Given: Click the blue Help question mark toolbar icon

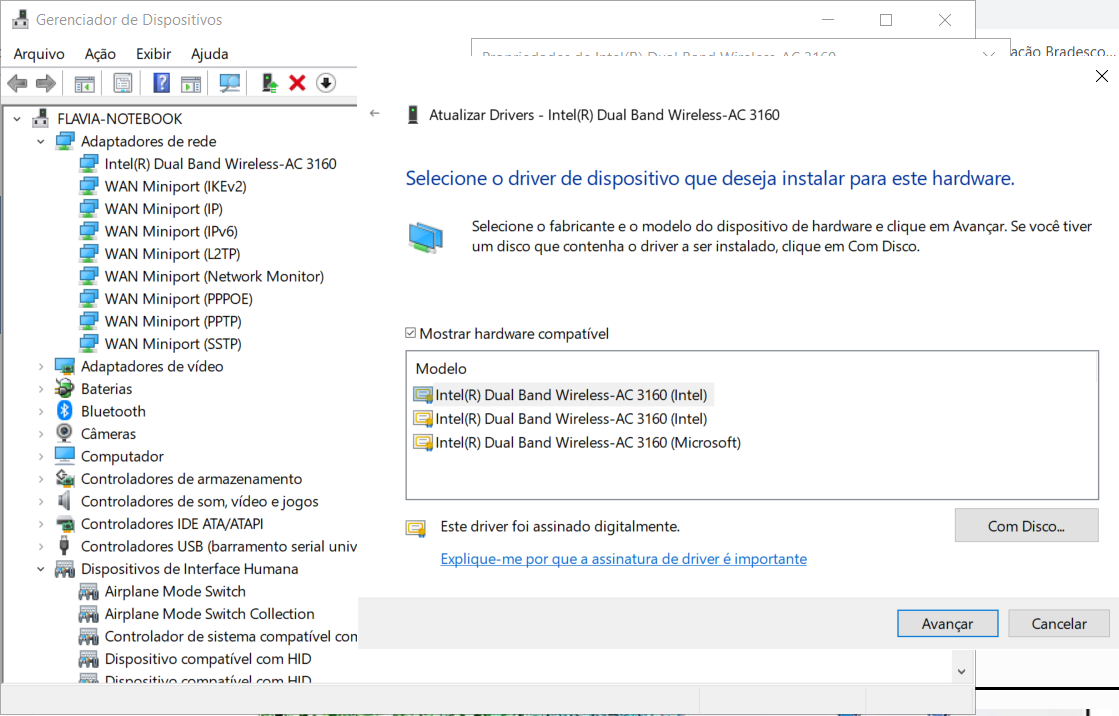Looking at the screenshot, I should [x=161, y=84].
